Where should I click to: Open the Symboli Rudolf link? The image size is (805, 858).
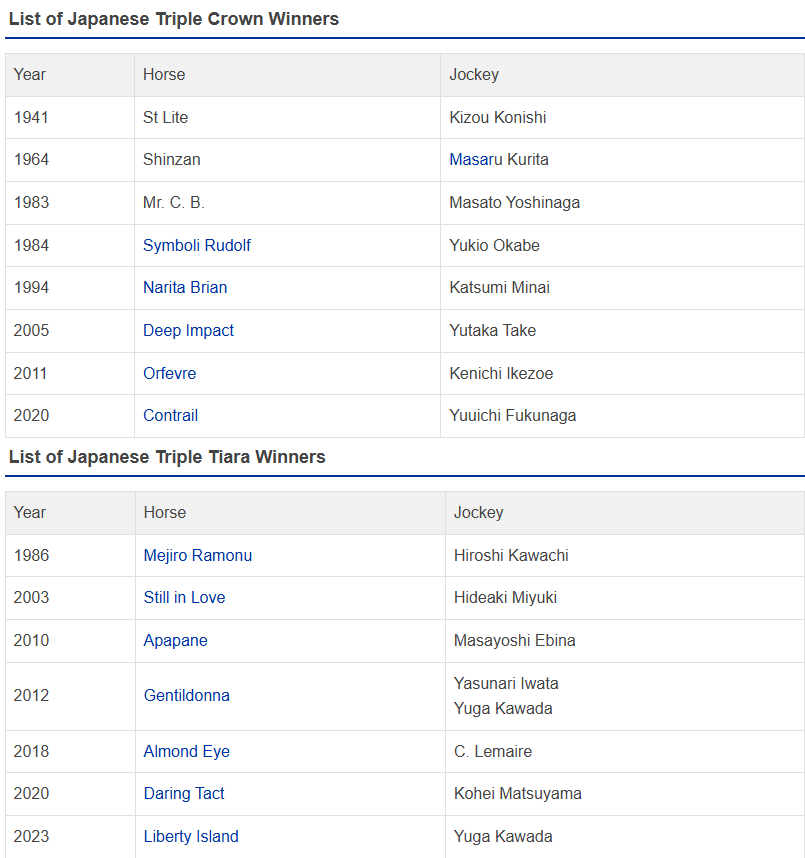tap(196, 245)
